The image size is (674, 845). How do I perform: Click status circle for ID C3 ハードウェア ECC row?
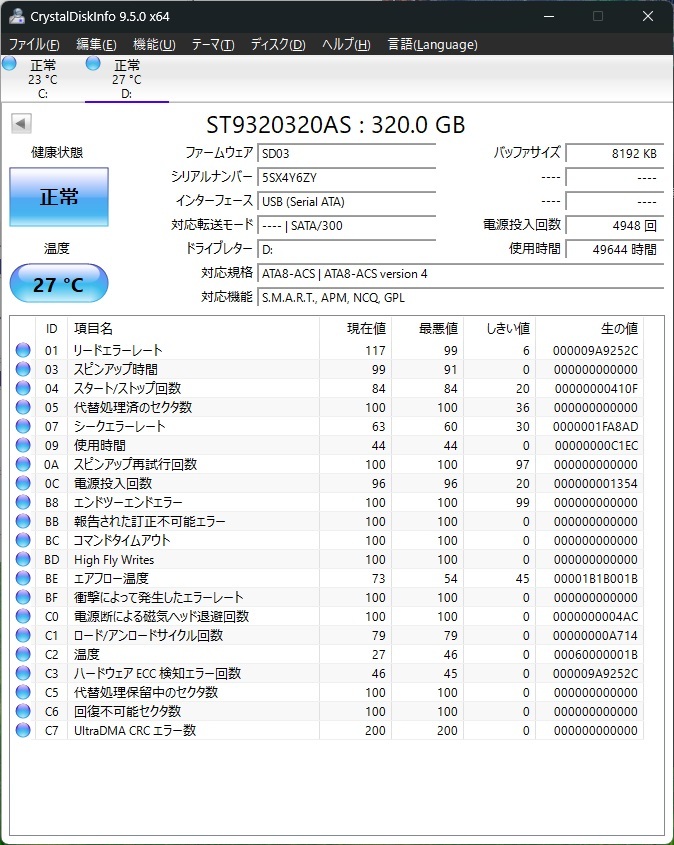coord(23,673)
